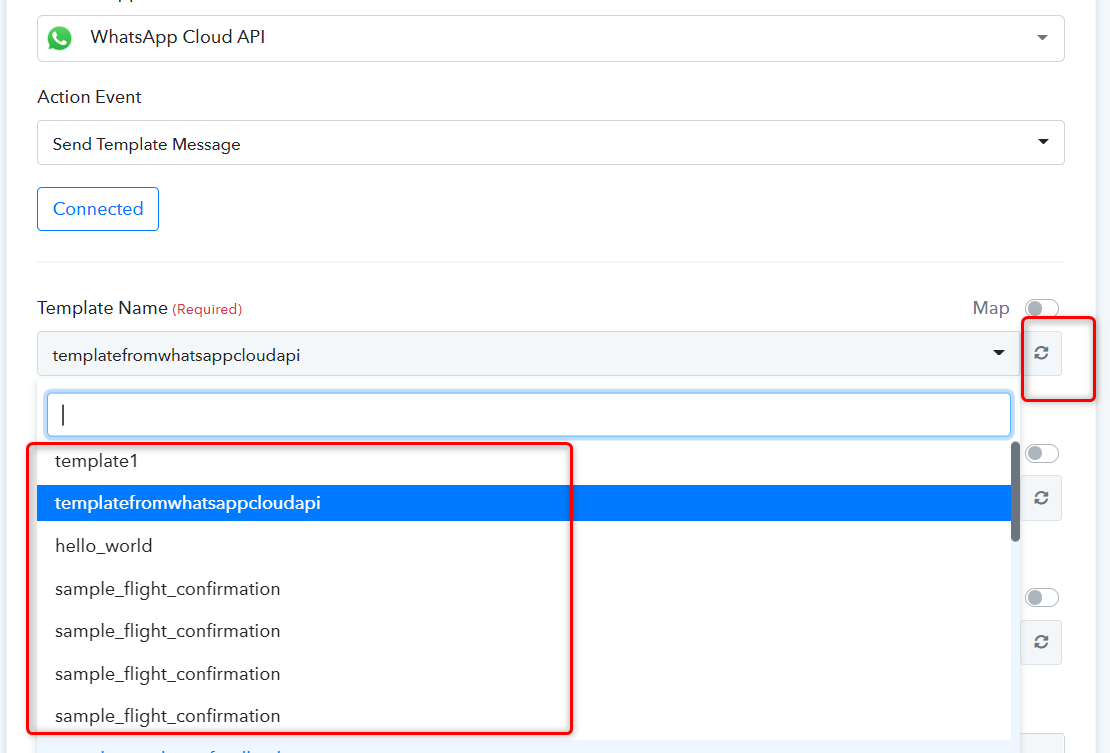
Task: Collapse the Template Name dropdown showing templatefromwhatsappcloudapi
Action: pos(528,354)
